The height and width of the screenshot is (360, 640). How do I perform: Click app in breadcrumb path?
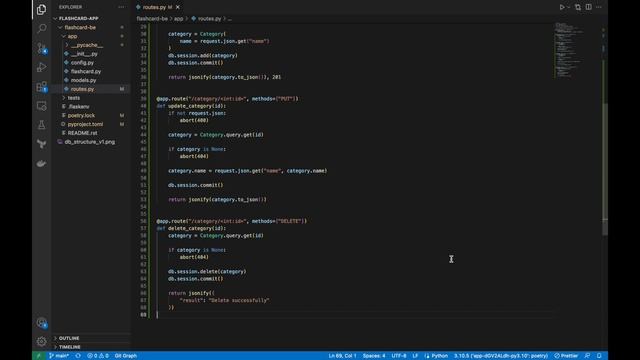pyautogui.click(x=178, y=19)
